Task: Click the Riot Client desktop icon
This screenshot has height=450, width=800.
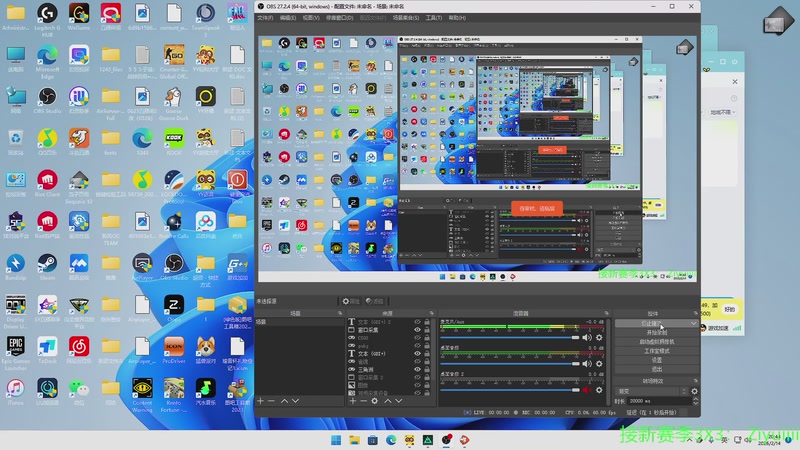Action: tap(47, 184)
